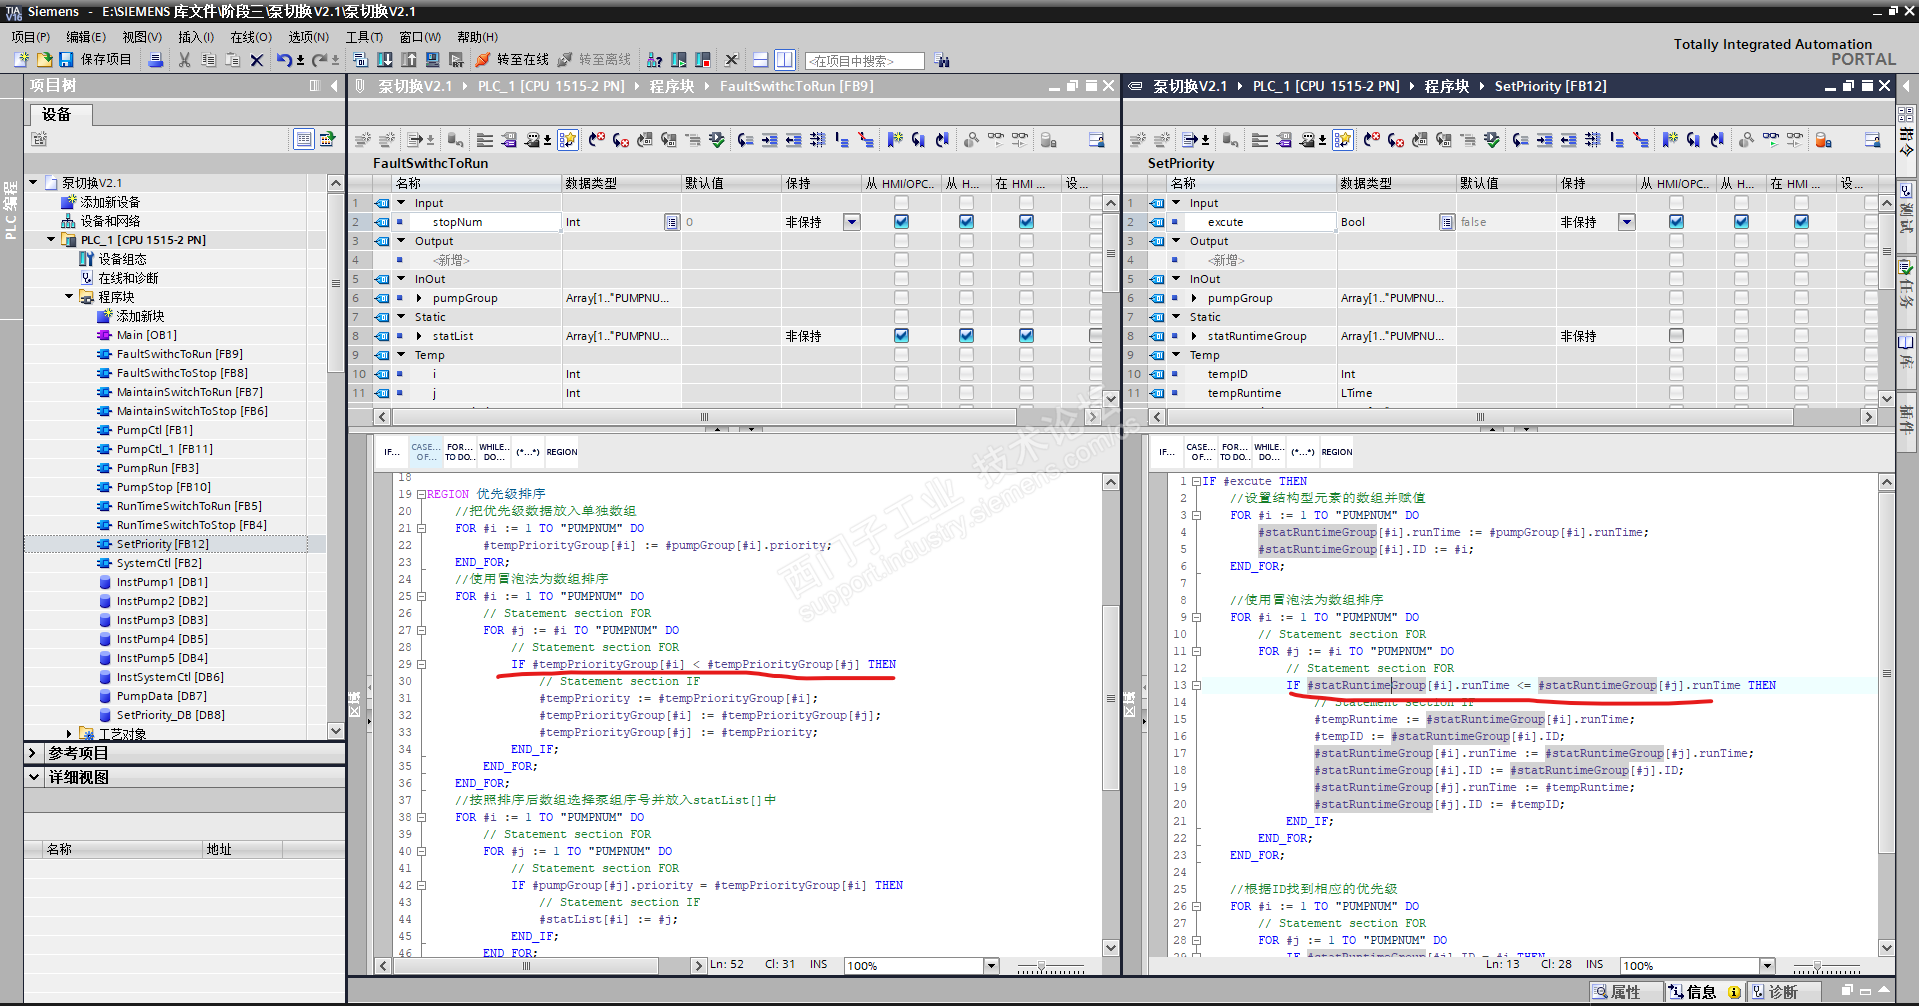The height and width of the screenshot is (1006, 1919).
Task: Open retain dropdown for excute variable
Action: coord(1627,222)
